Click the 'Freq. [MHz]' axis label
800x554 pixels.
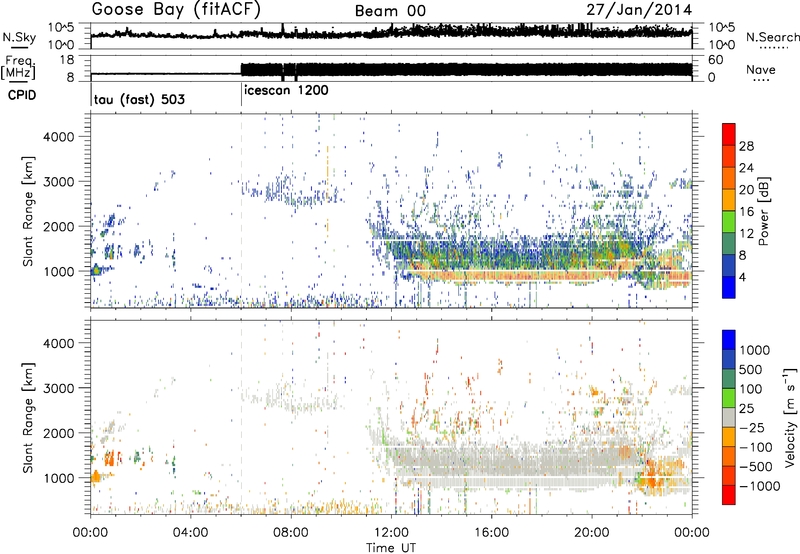tap(19, 67)
